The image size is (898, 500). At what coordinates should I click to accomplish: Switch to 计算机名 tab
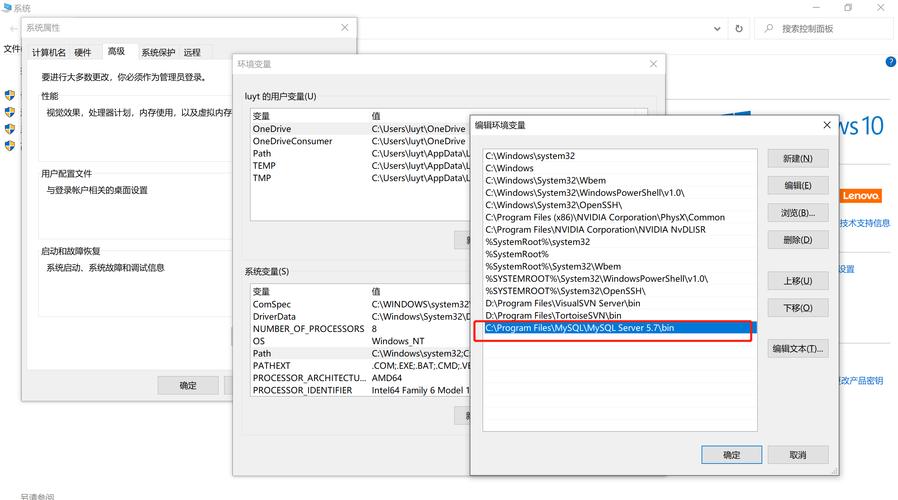[x=49, y=52]
